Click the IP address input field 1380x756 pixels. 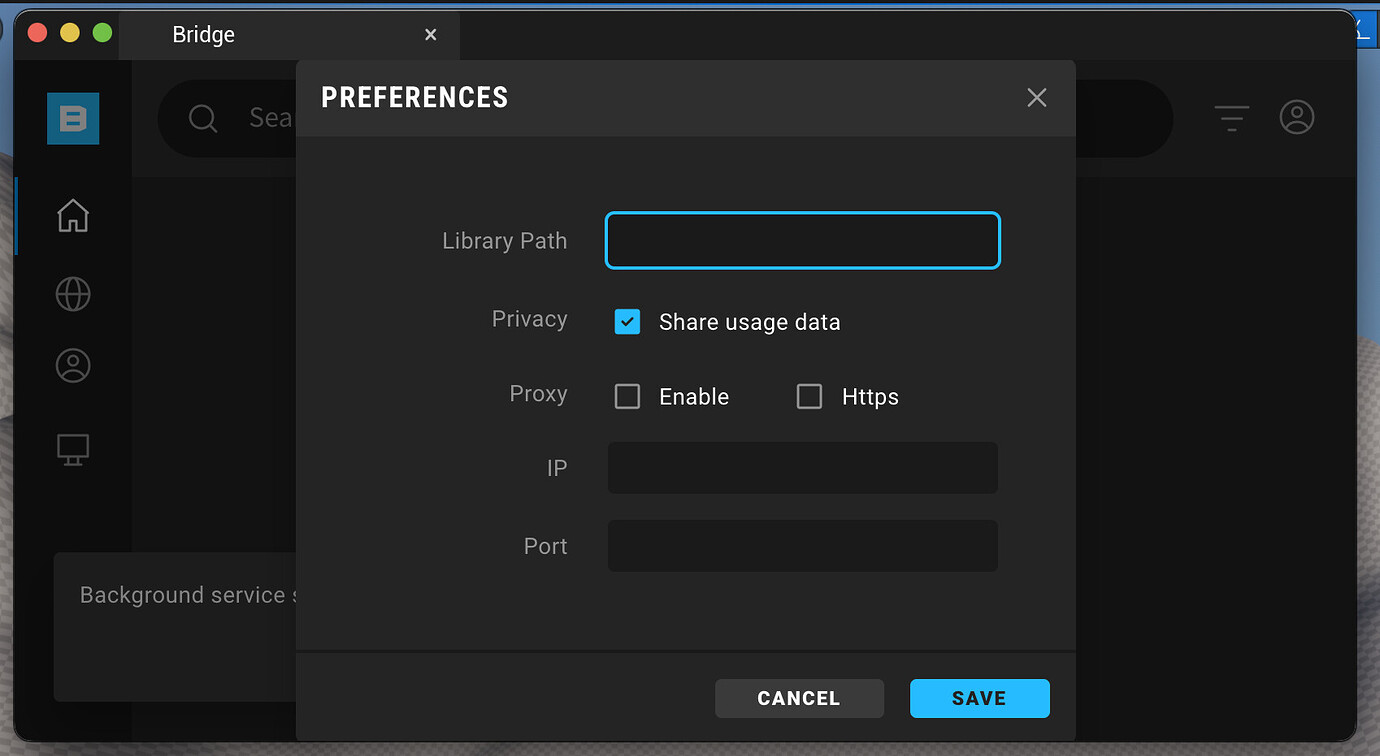click(x=802, y=468)
